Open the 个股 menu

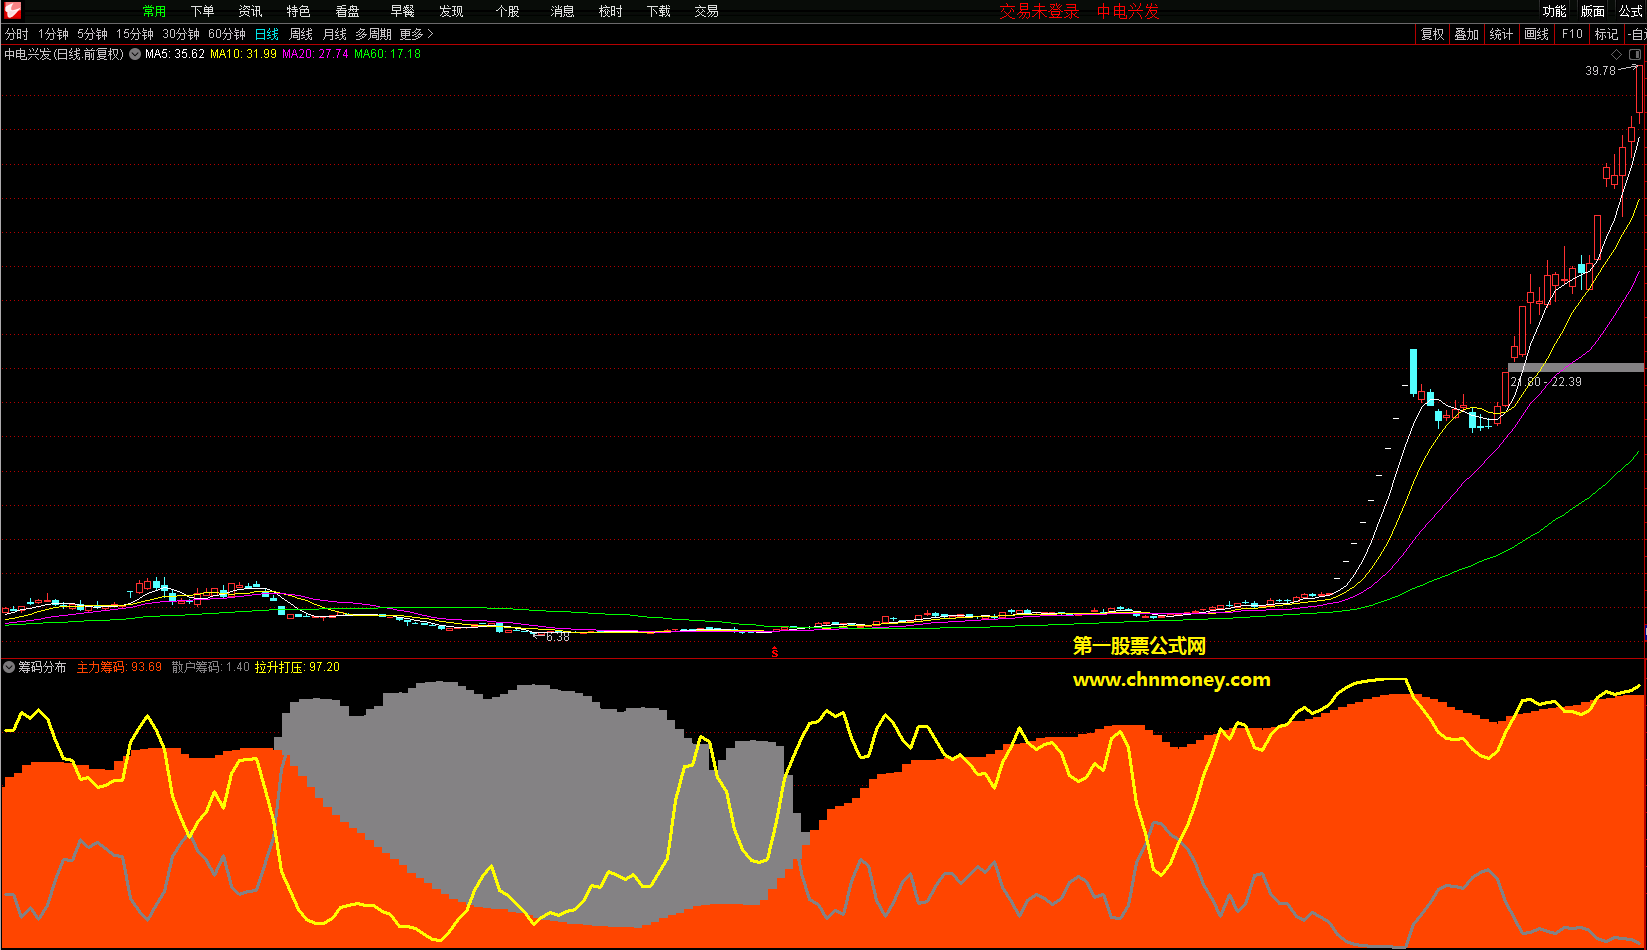507,11
